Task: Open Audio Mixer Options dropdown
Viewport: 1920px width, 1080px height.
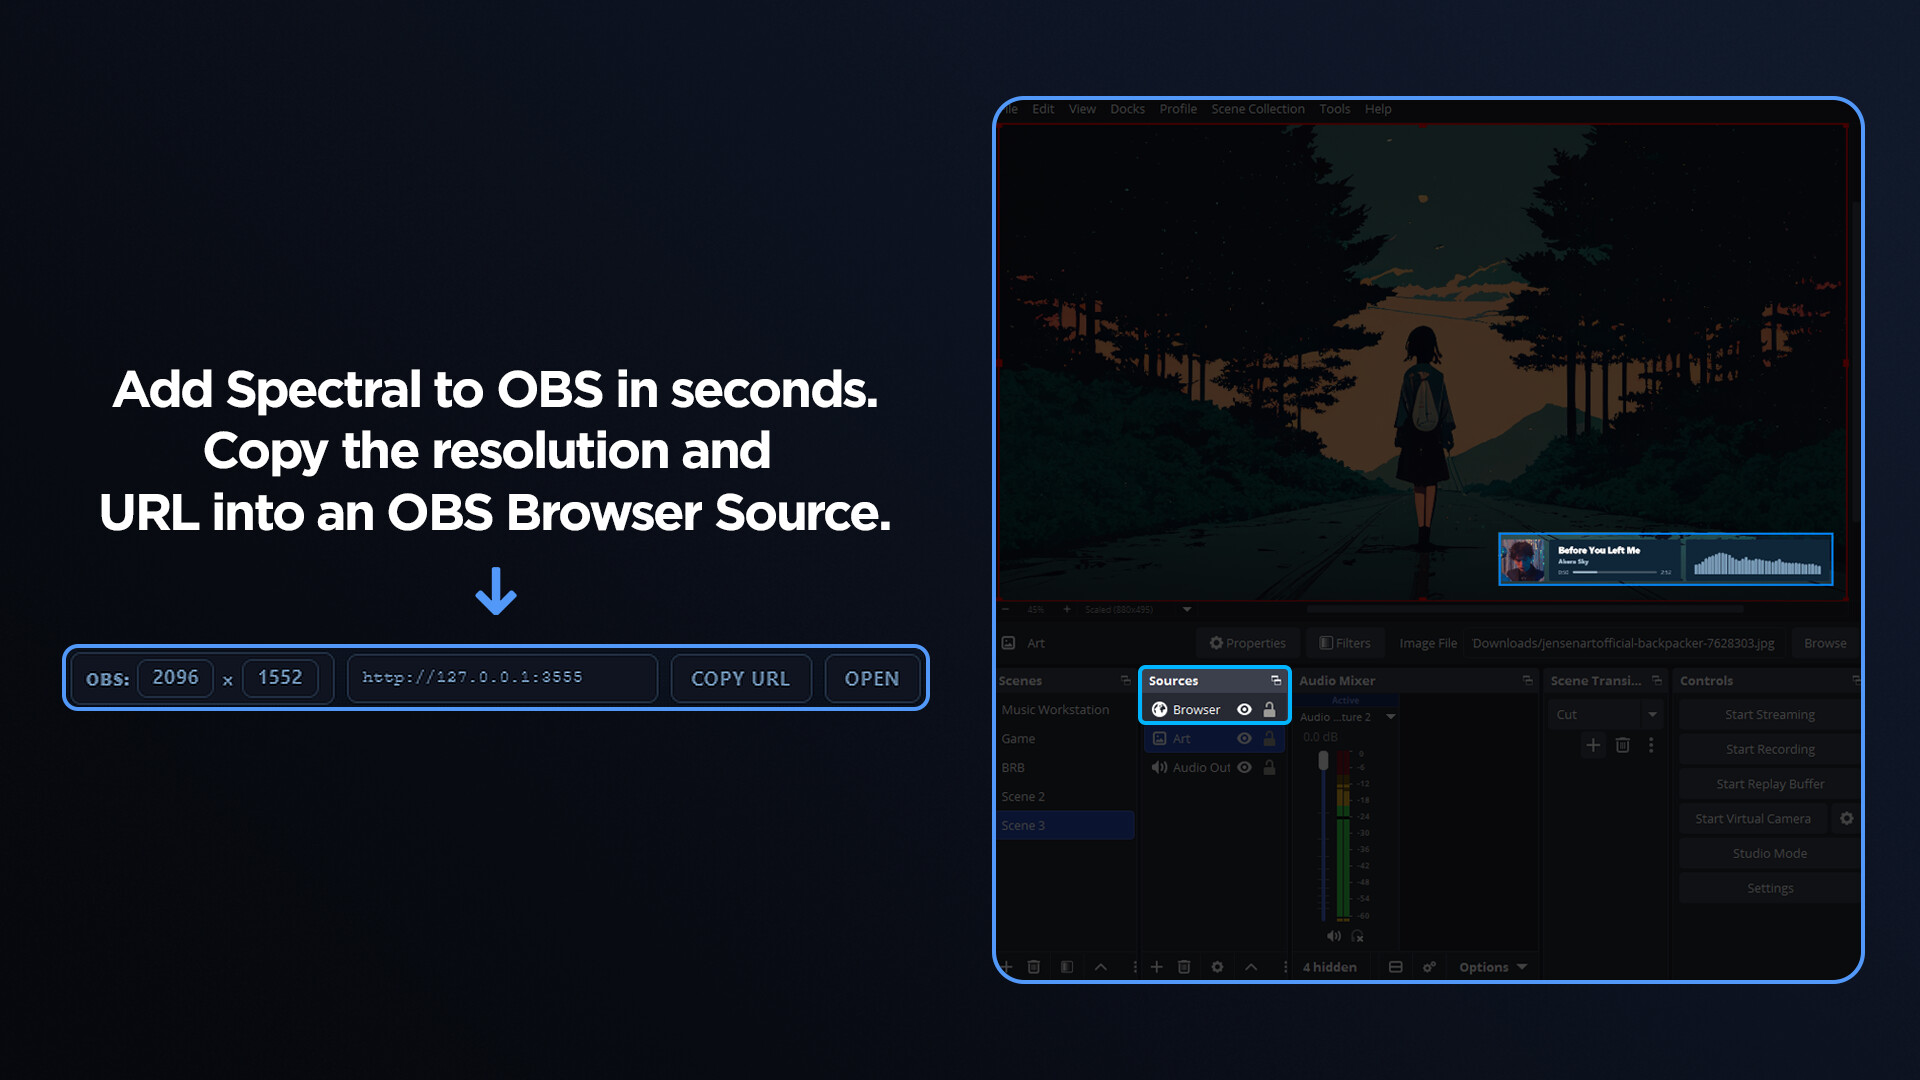Action: coord(1492,967)
